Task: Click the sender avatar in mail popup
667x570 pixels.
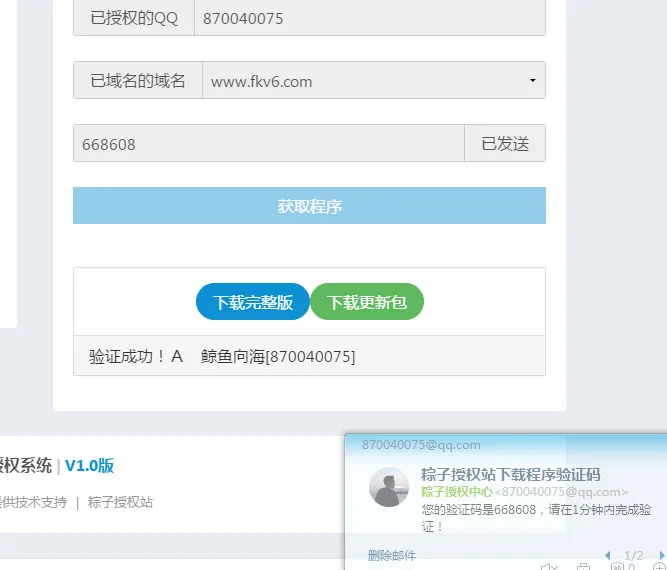Action: pyautogui.click(x=389, y=487)
